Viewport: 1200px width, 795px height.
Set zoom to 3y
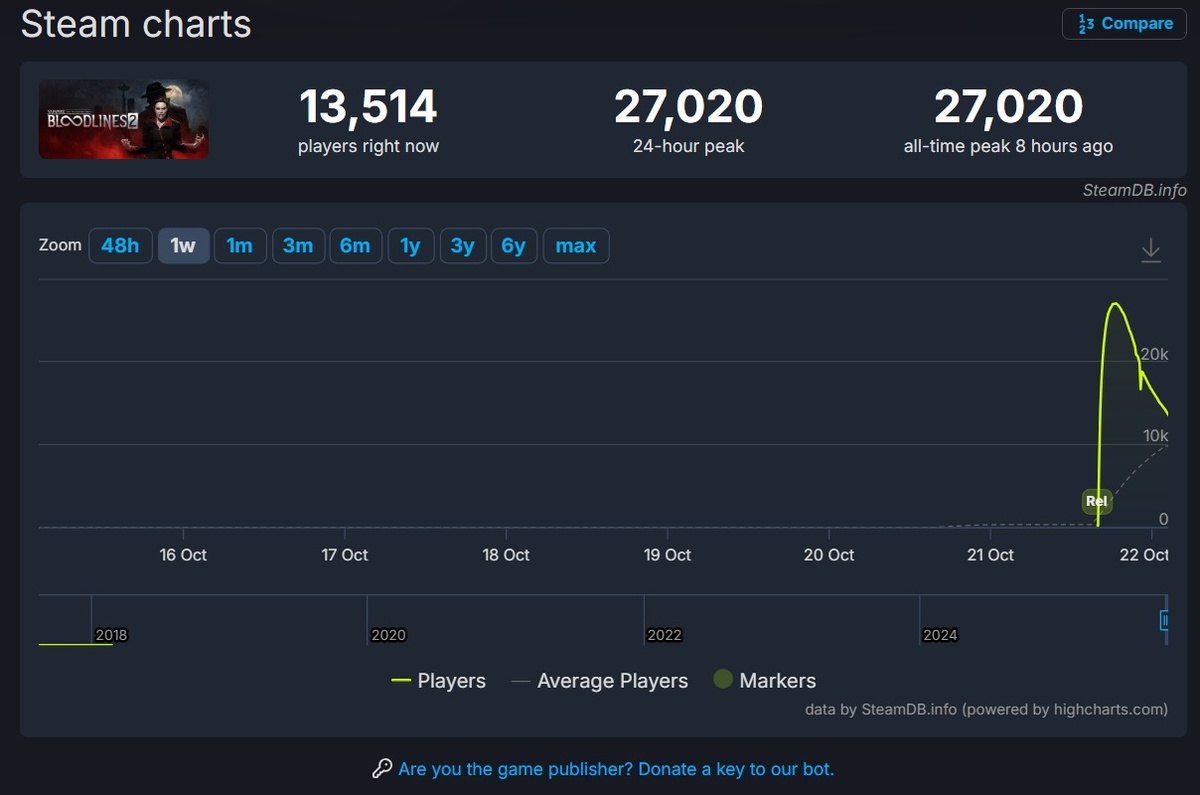click(462, 246)
